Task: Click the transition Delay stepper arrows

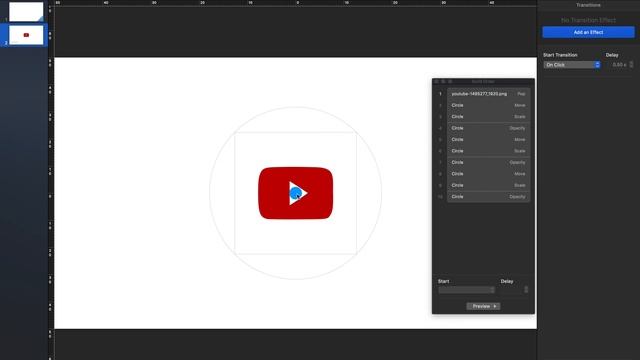Action: click(x=631, y=65)
